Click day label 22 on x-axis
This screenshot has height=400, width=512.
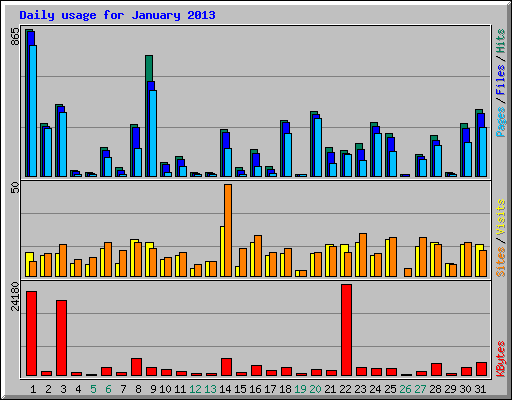point(345,389)
